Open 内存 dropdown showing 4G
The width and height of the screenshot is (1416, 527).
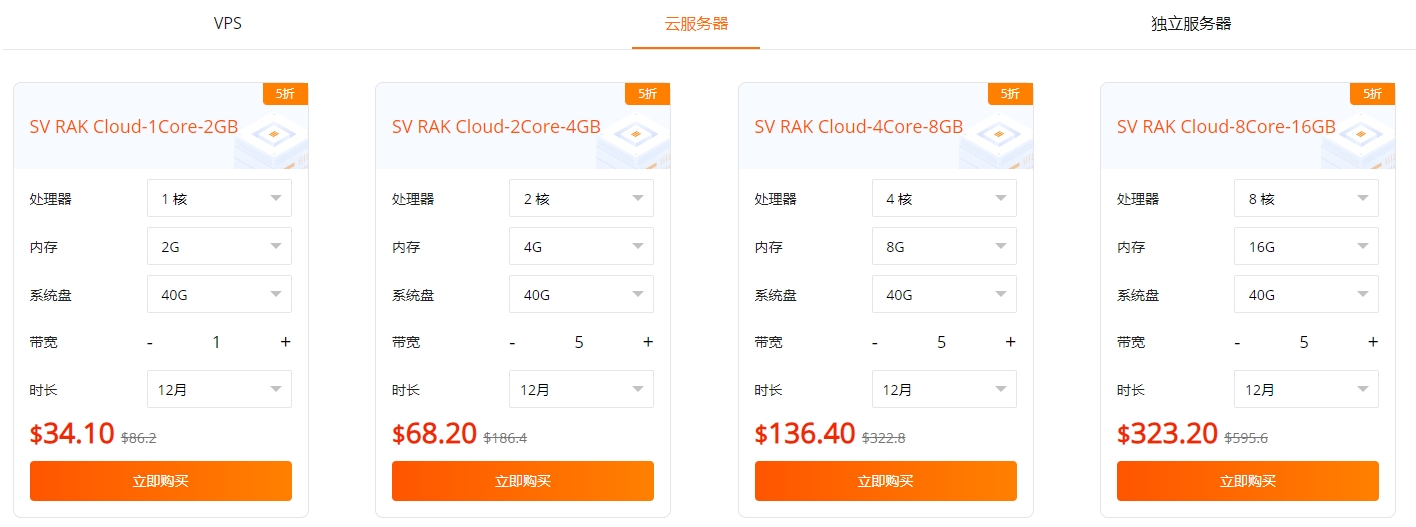click(581, 246)
